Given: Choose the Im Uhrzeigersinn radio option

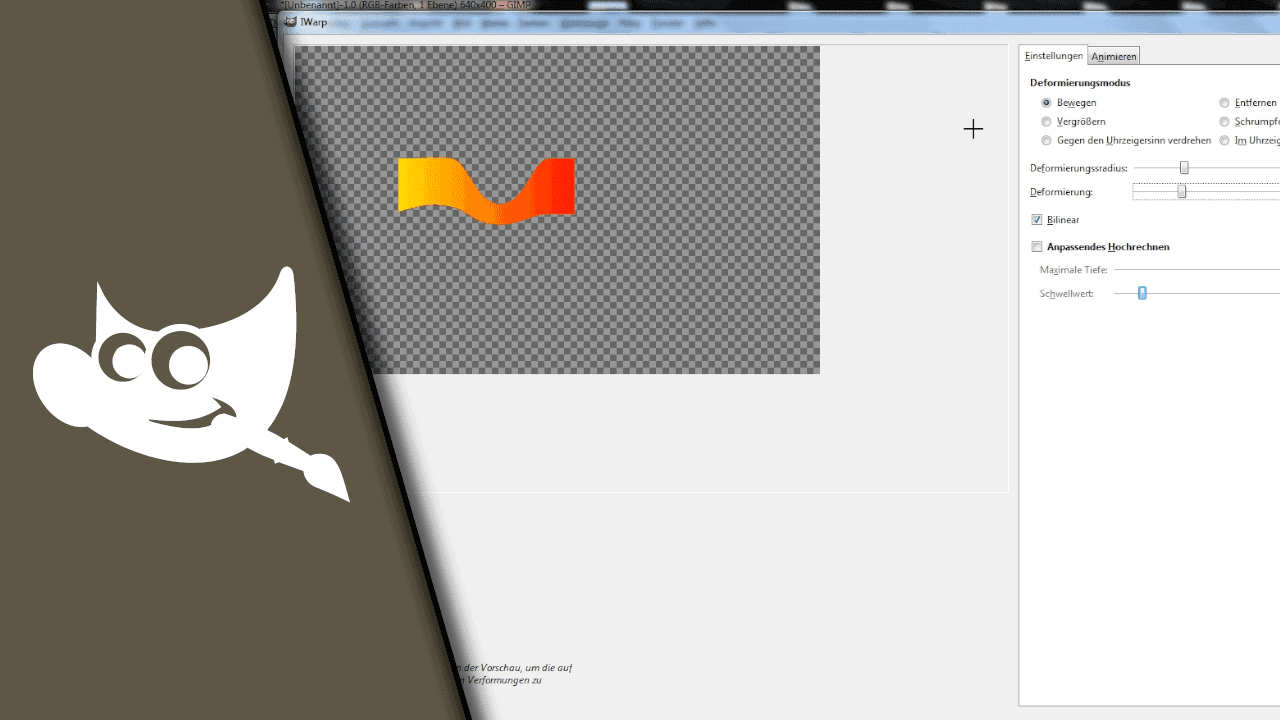Looking at the screenshot, I should 1224,141.
